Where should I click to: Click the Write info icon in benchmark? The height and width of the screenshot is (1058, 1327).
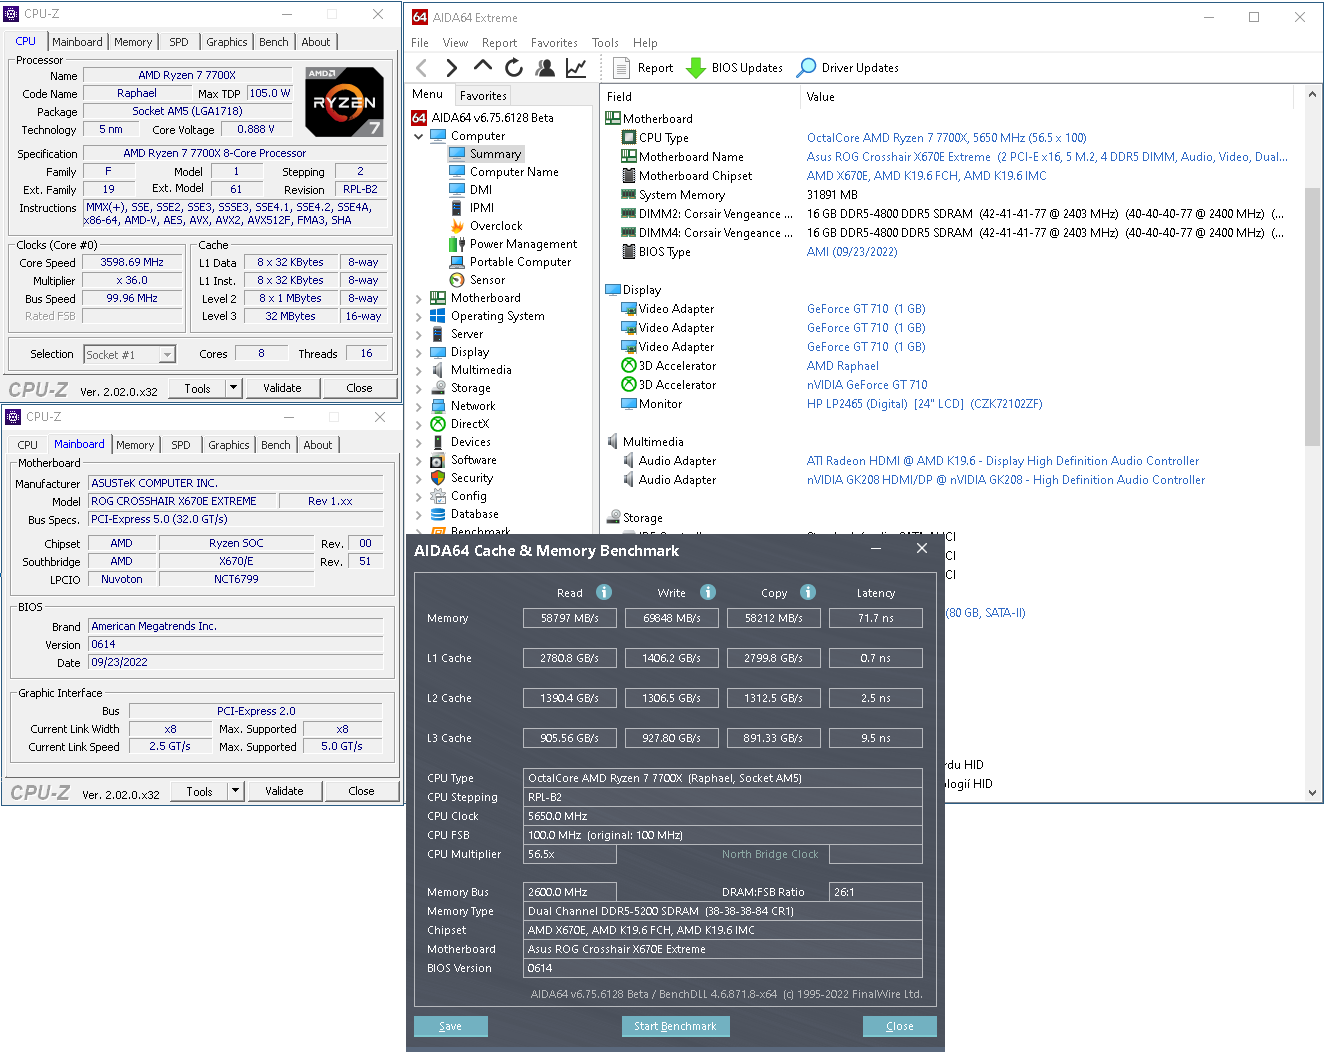708,592
